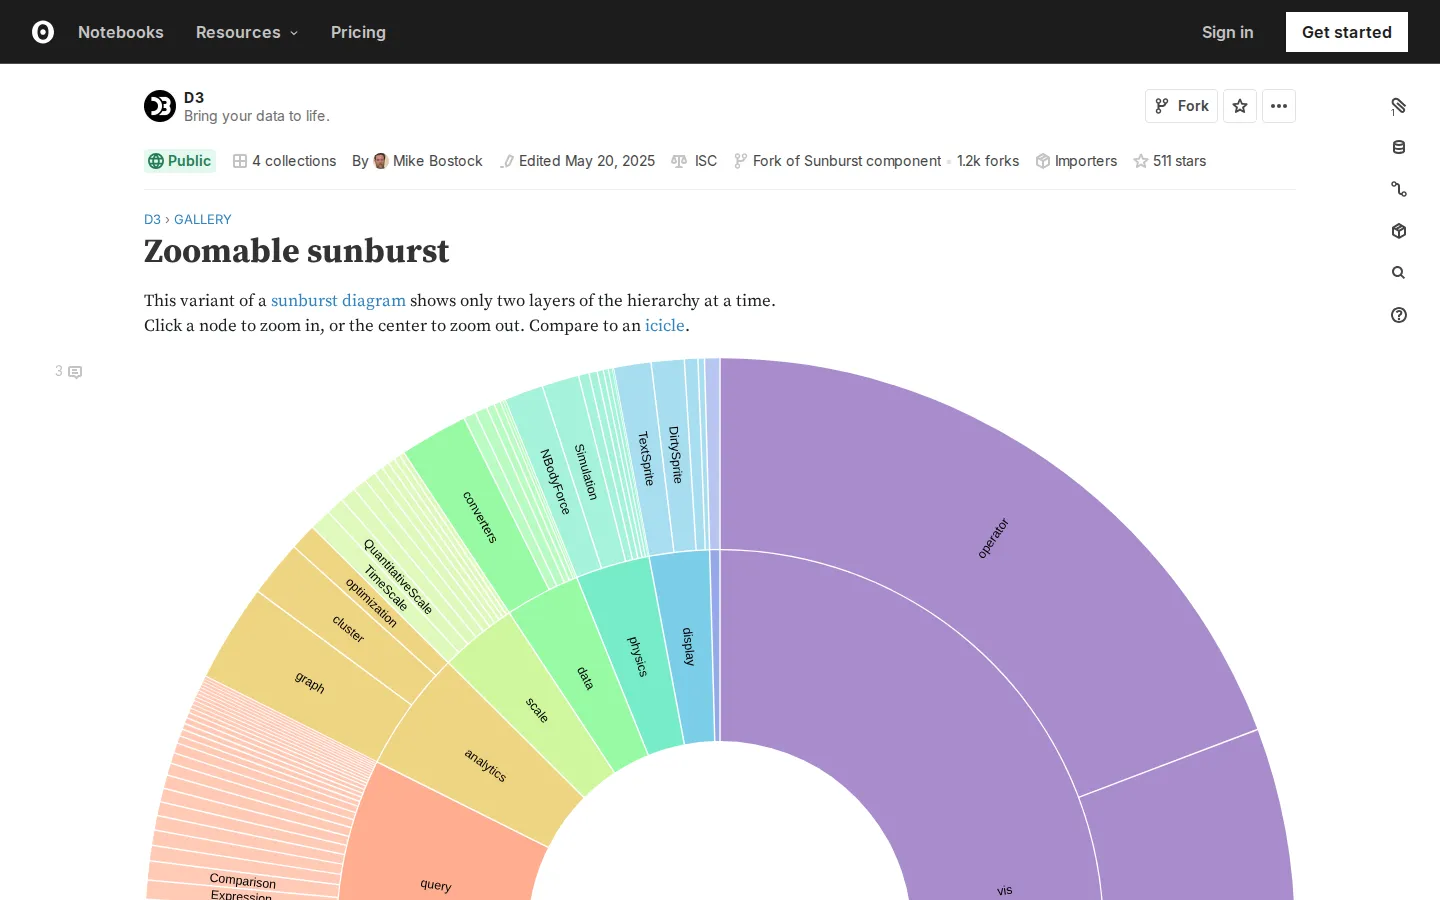Click the optimization outer arc
The width and height of the screenshot is (1440, 900).
click(371, 603)
